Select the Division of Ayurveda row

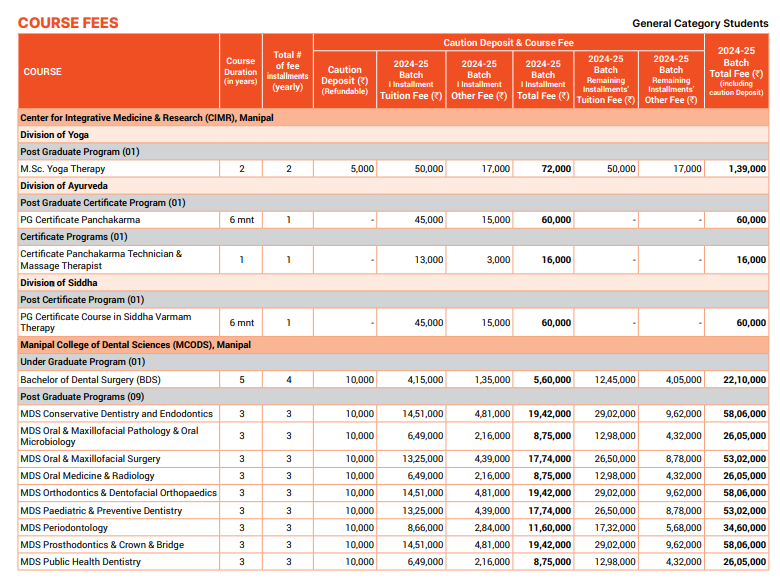click(x=393, y=186)
